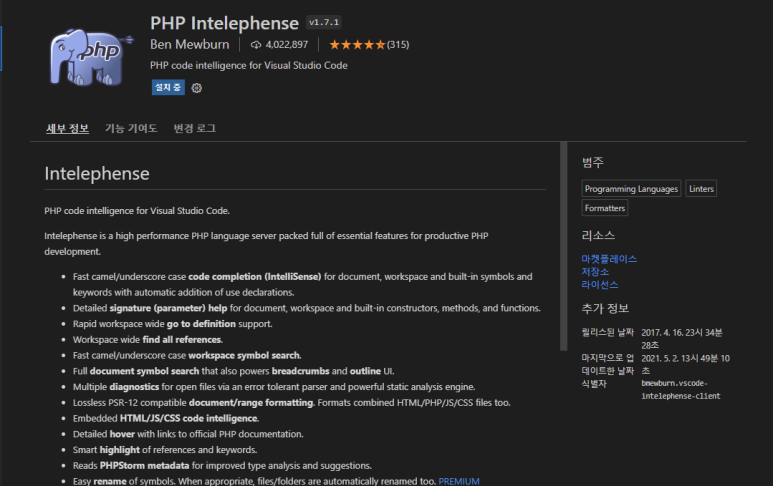Click the 'go to definition' bullet
This screenshot has height=486, width=773.
[x=173, y=324]
